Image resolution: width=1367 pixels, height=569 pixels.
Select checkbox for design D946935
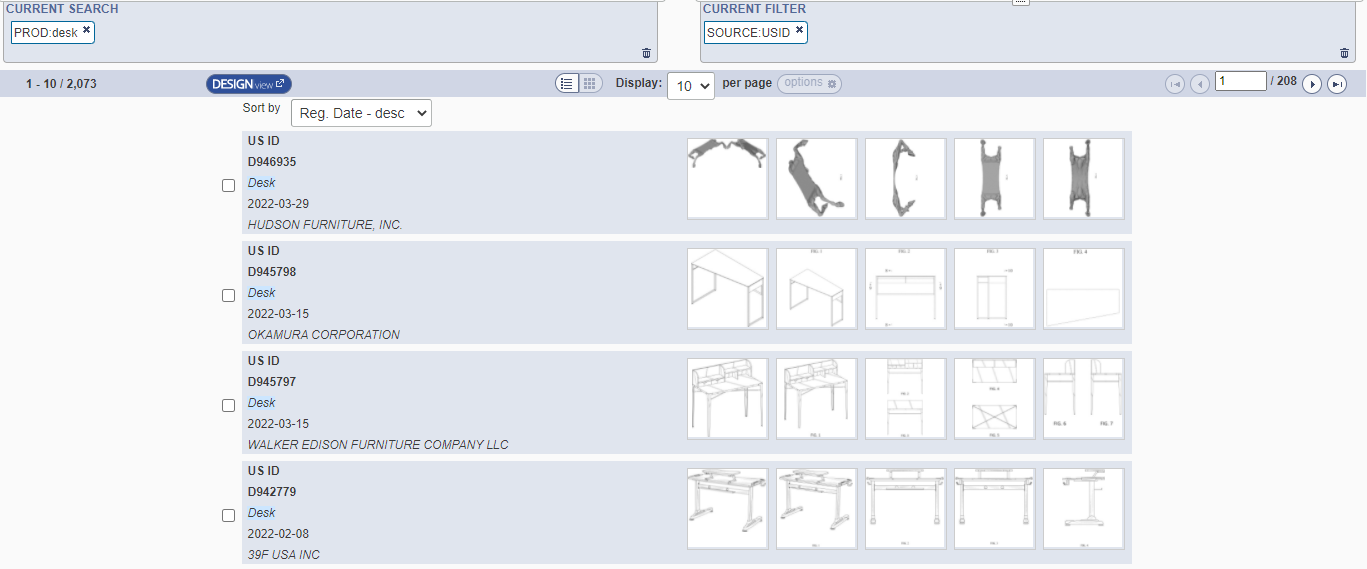pos(229,185)
